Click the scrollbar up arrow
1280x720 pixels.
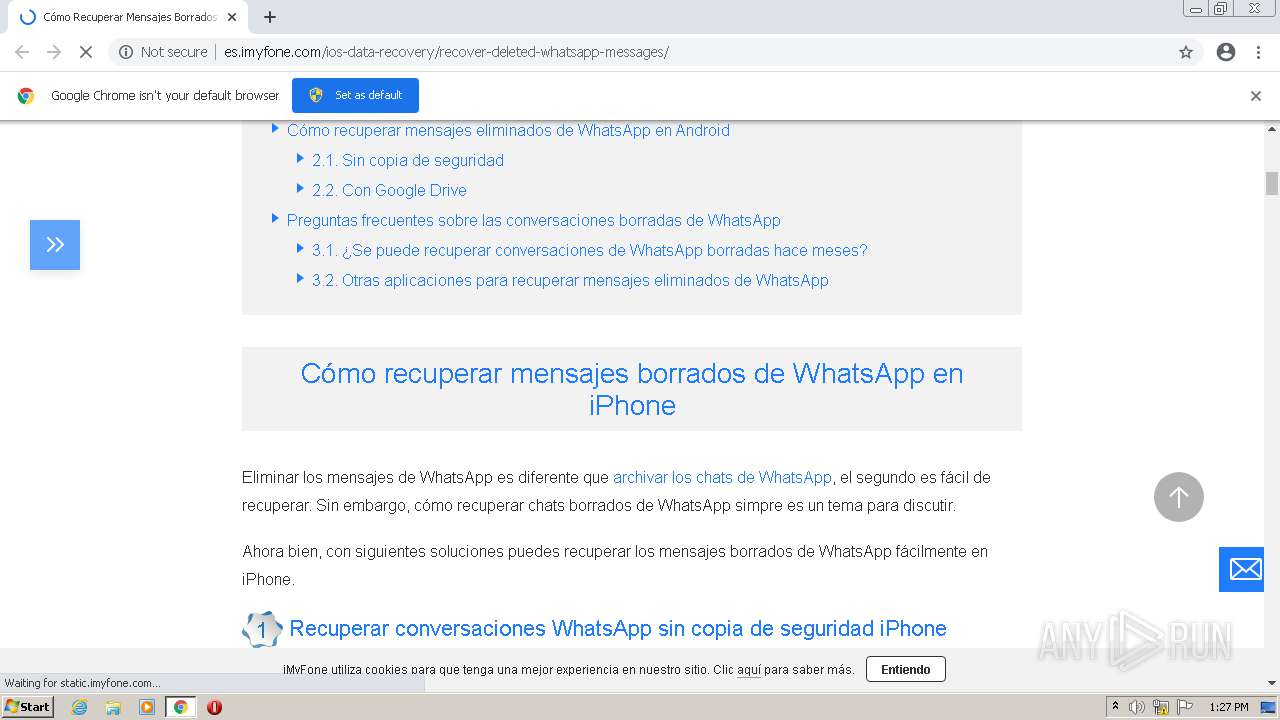click(1272, 129)
